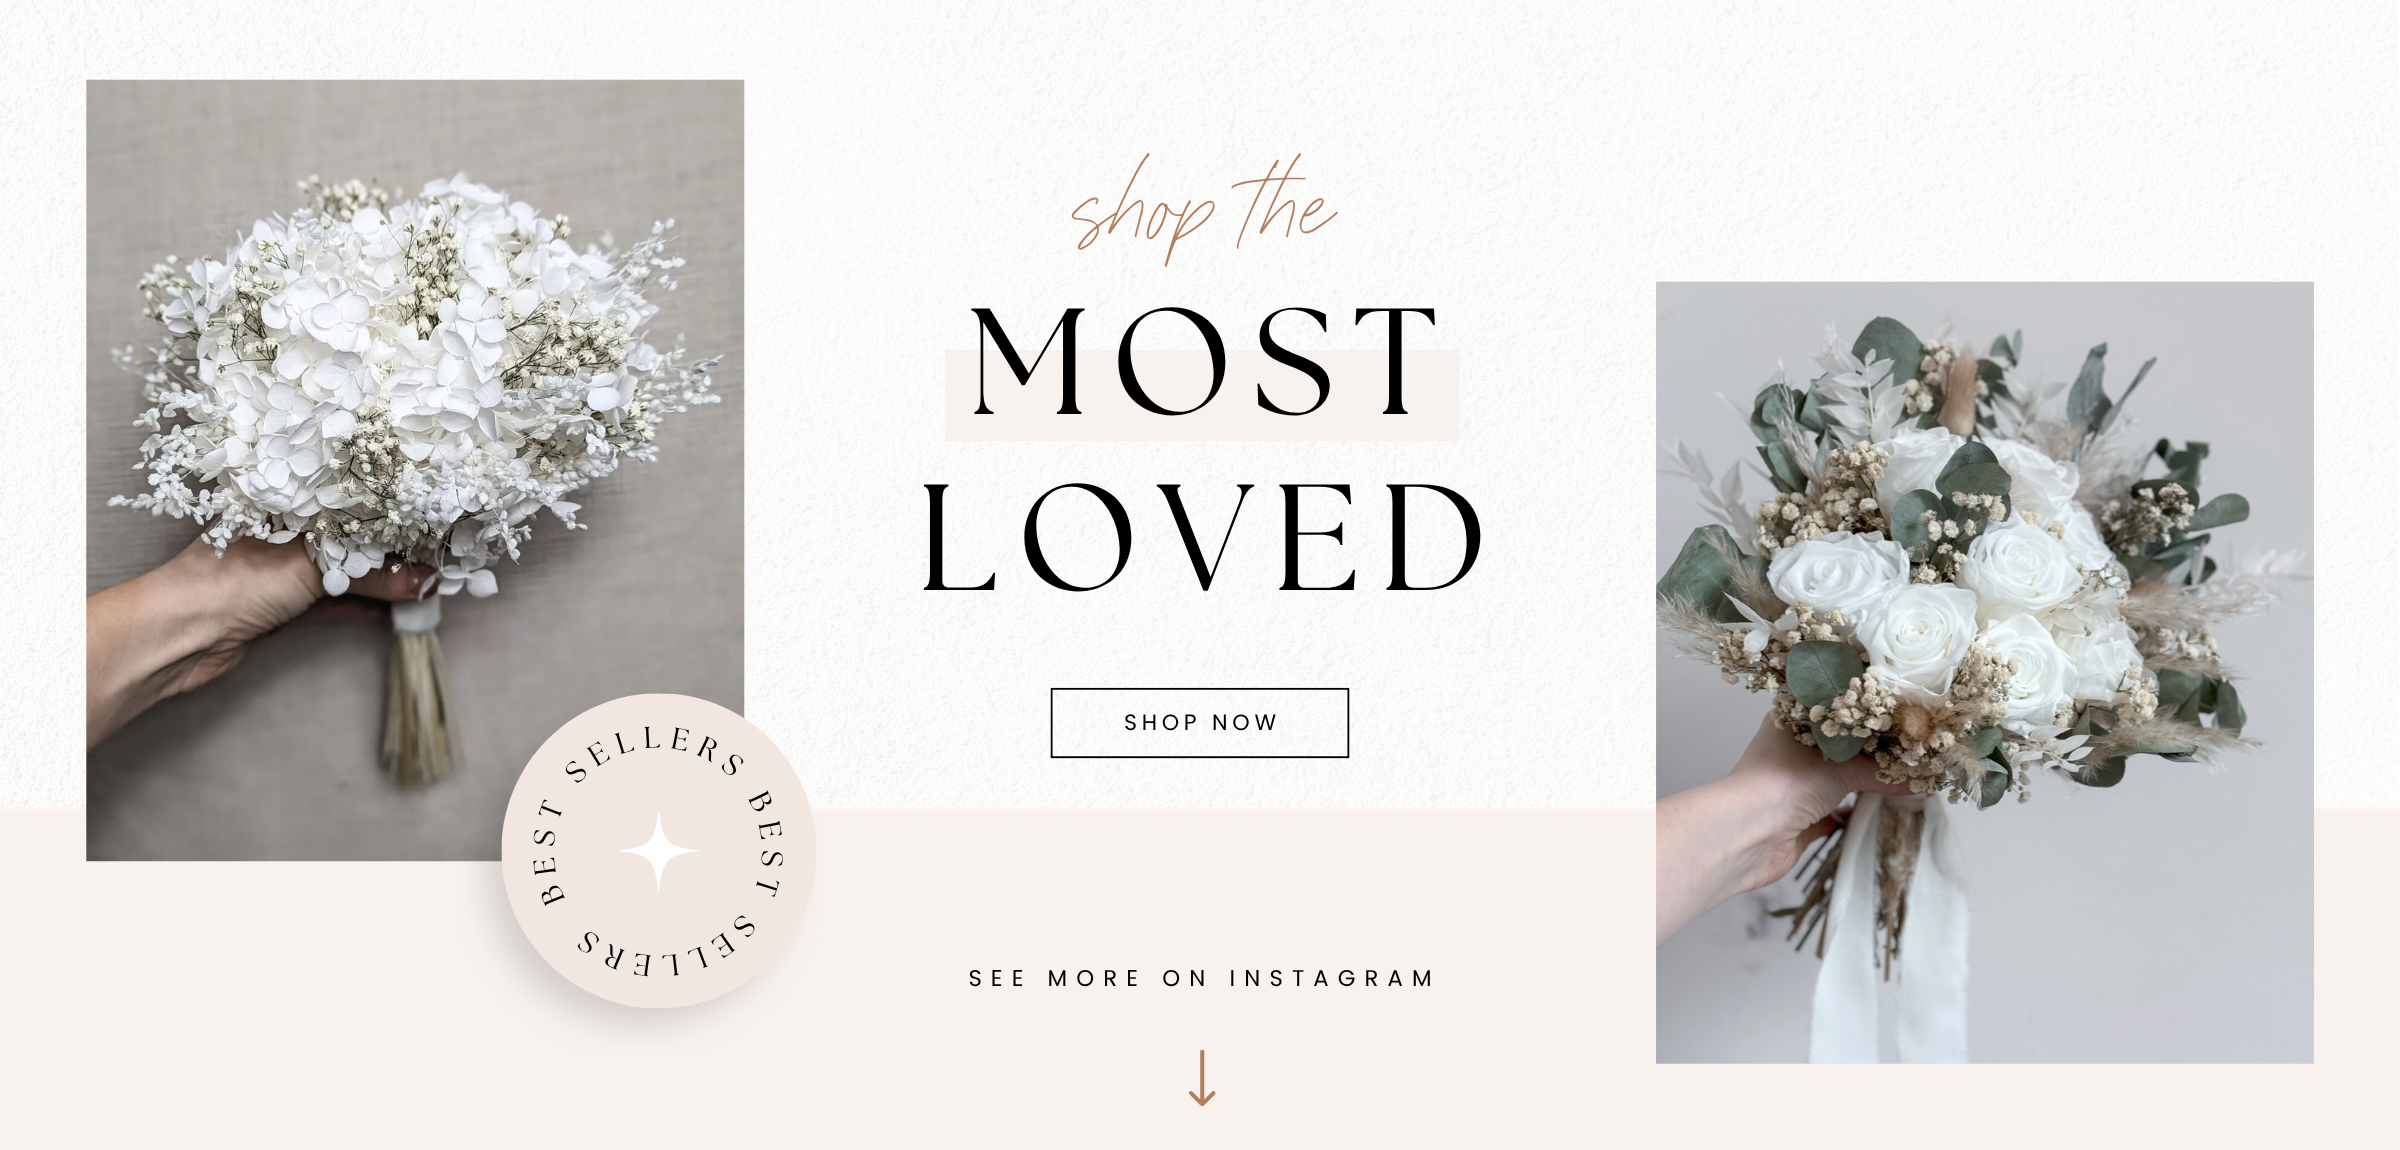
Task: Click the BEST text on badge's right side
Action: 767,843
